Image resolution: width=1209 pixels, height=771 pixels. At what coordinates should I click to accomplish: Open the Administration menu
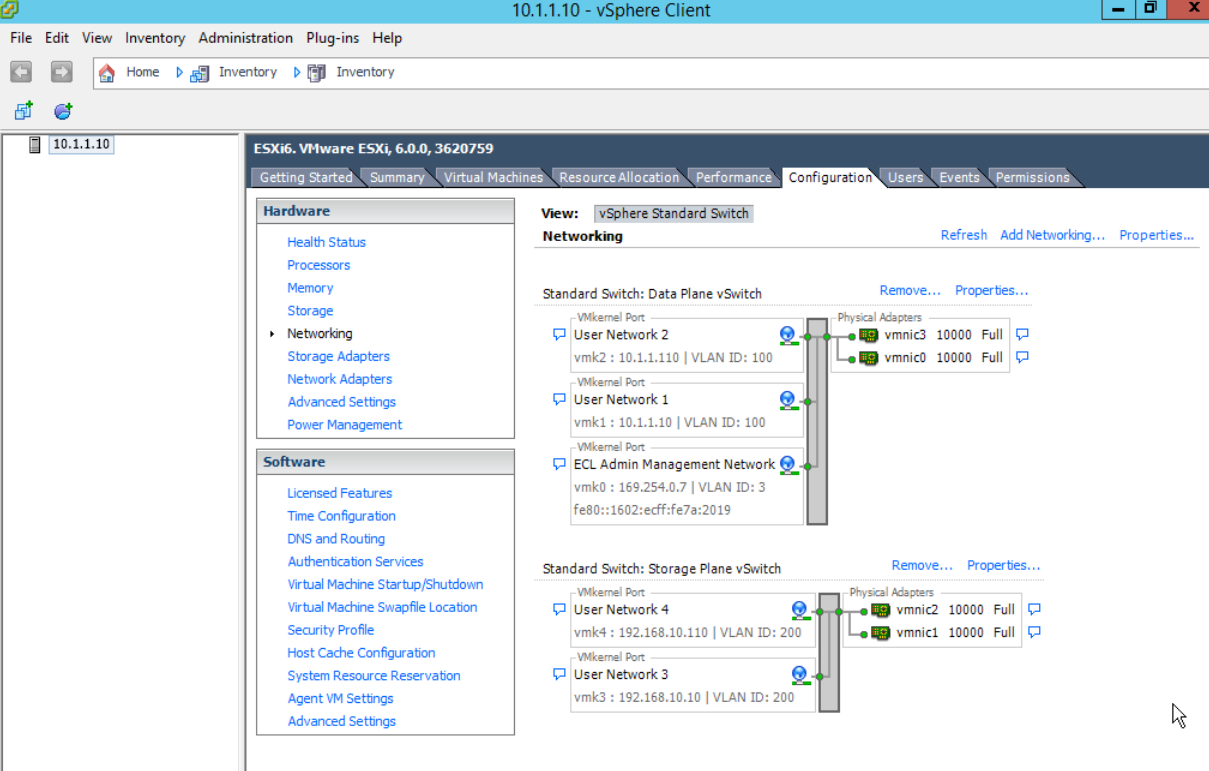[245, 38]
